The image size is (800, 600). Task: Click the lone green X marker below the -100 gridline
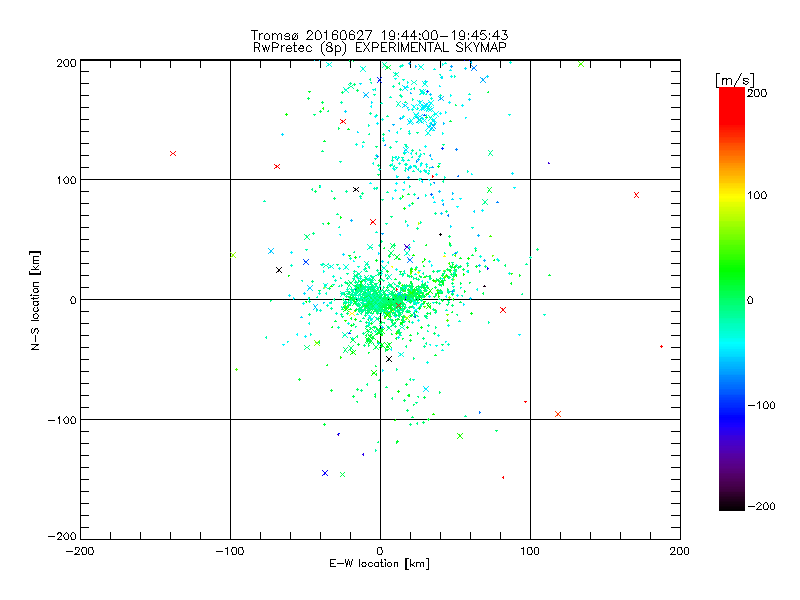[x=460, y=436]
